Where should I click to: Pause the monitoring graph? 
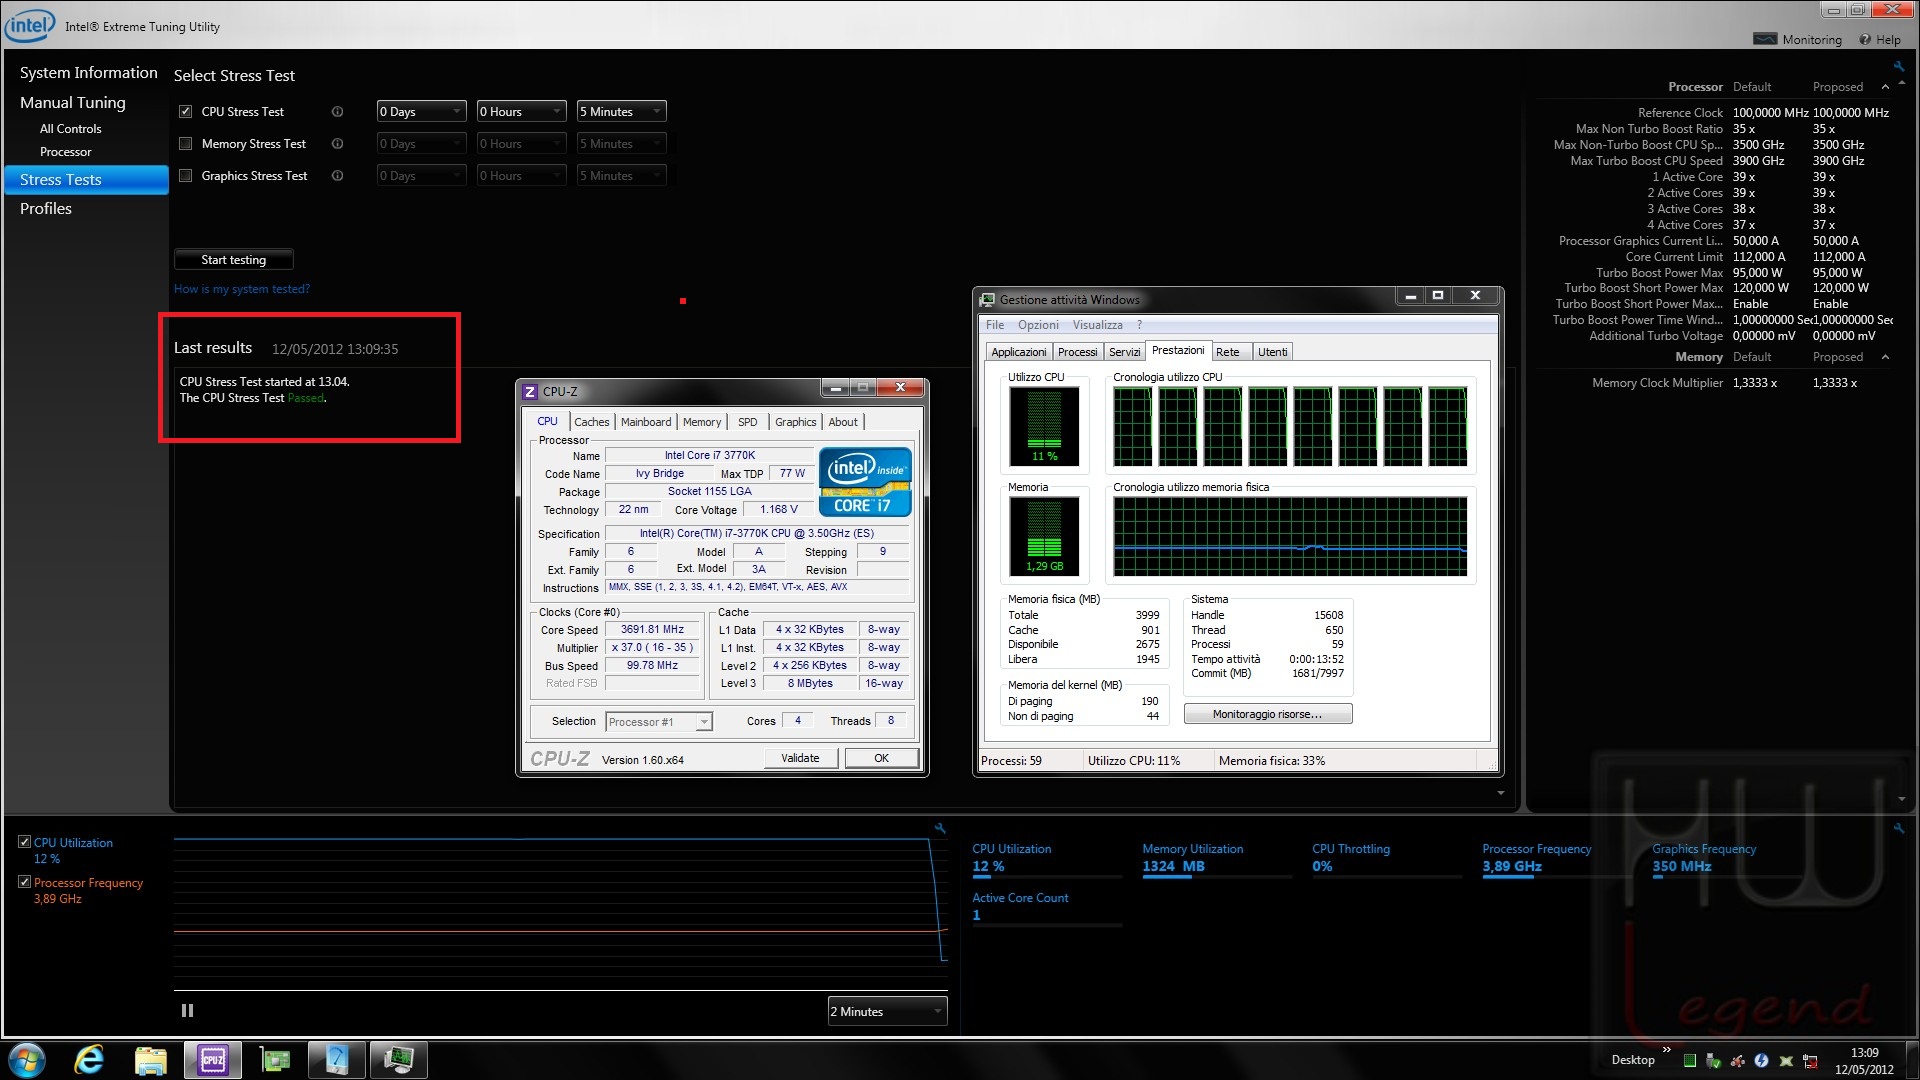click(x=187, y=1011)
